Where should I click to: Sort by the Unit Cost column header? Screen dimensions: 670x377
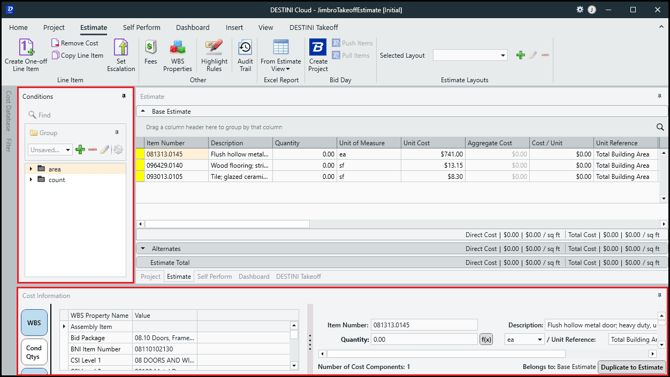433,143
